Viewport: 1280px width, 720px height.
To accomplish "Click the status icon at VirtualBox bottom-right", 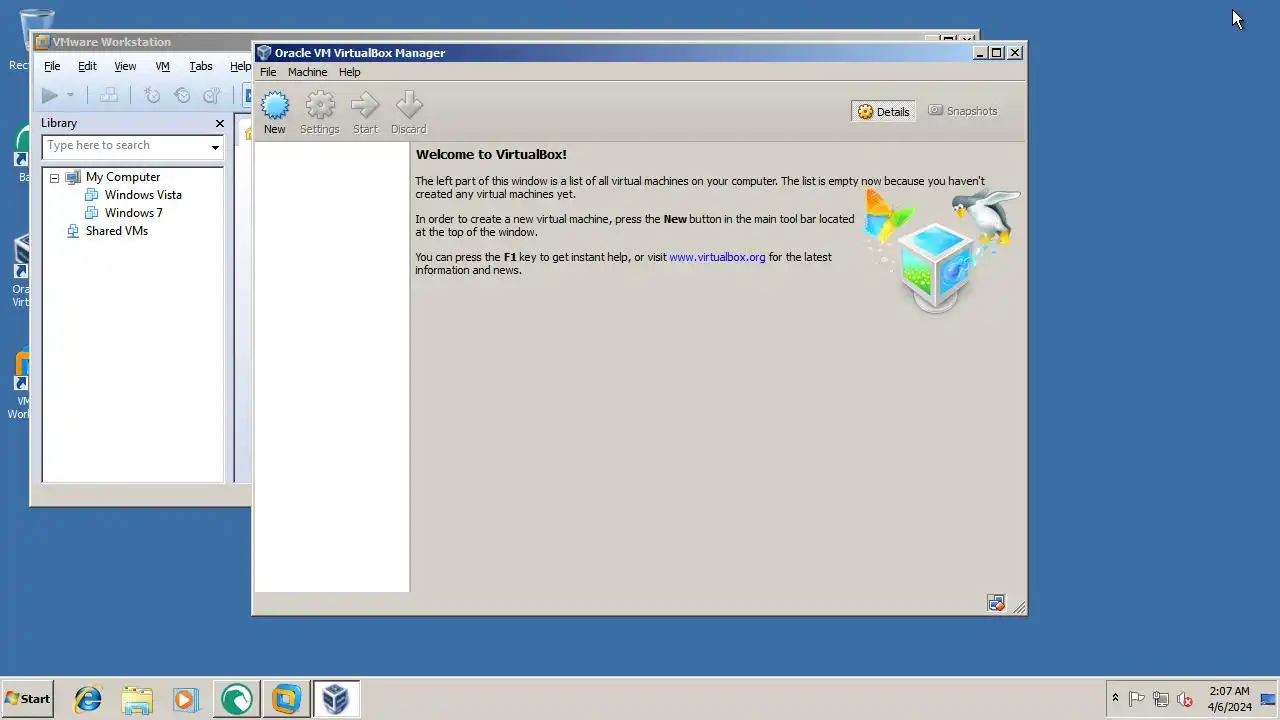I will (995, 603).
